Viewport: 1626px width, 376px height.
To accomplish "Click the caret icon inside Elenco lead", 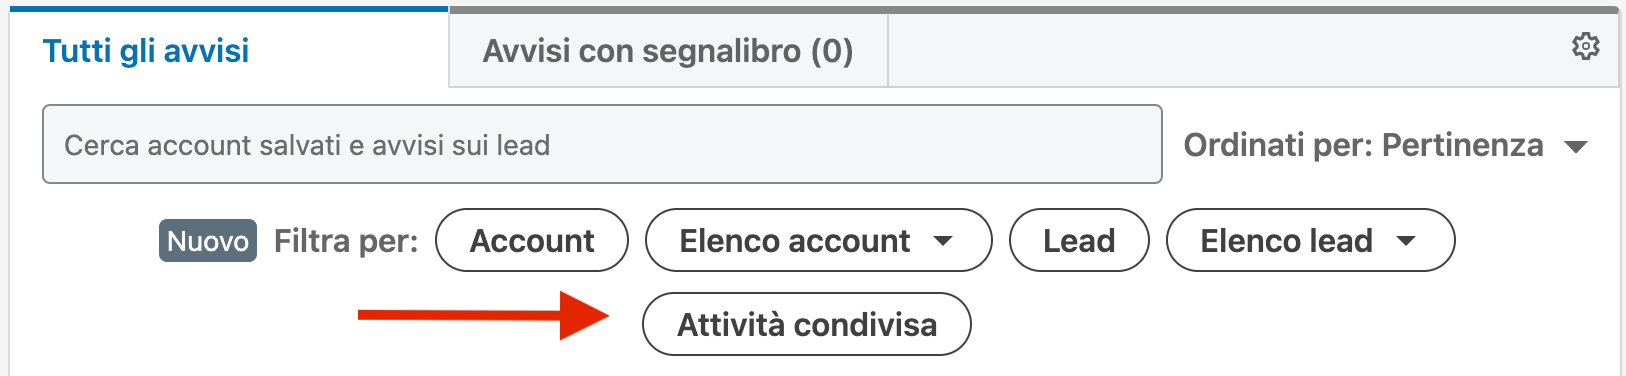I will tap(1406, 241).
